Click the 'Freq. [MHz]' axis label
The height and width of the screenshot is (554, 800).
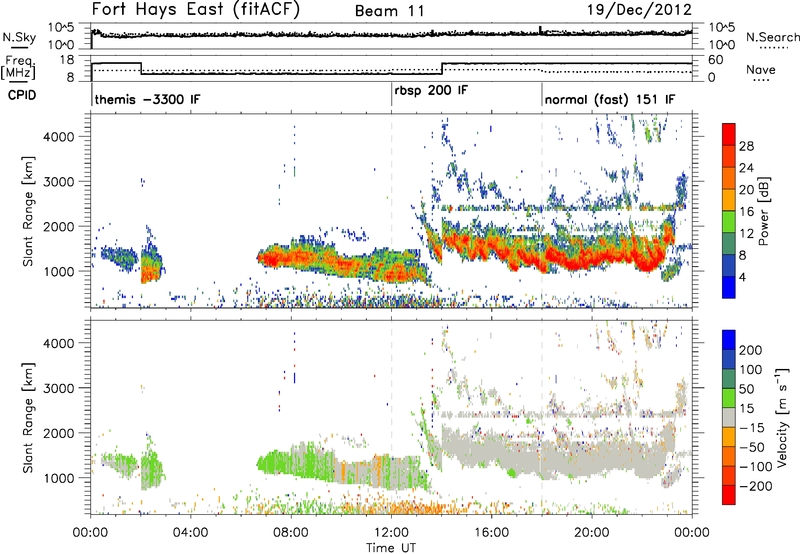pos(19,67)
